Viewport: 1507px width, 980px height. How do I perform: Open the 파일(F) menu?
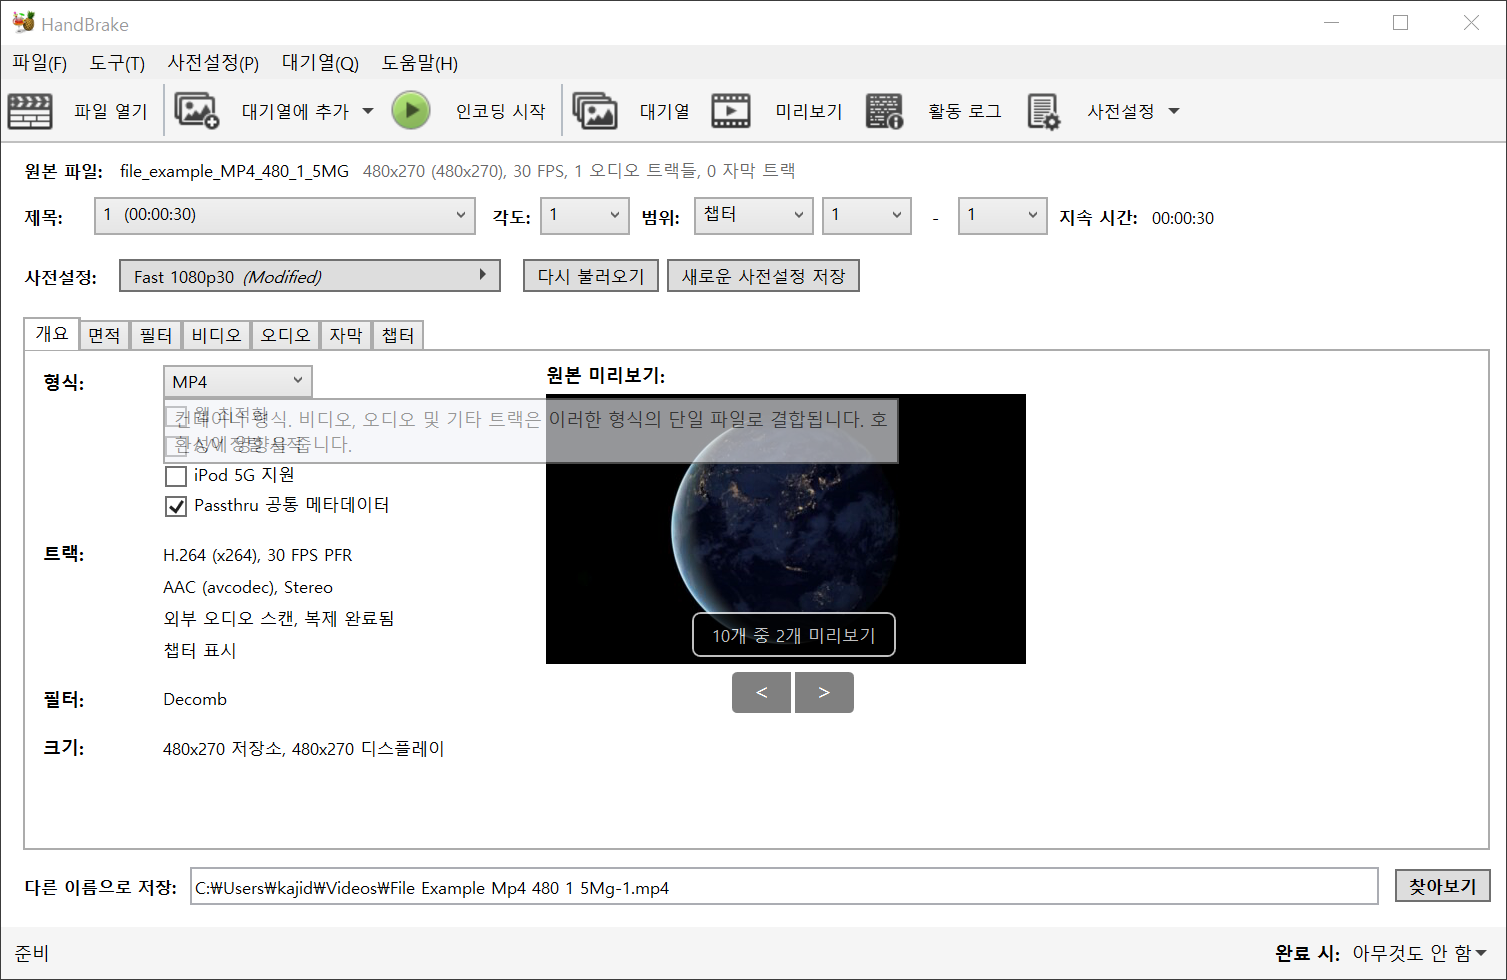coord(40,63)
